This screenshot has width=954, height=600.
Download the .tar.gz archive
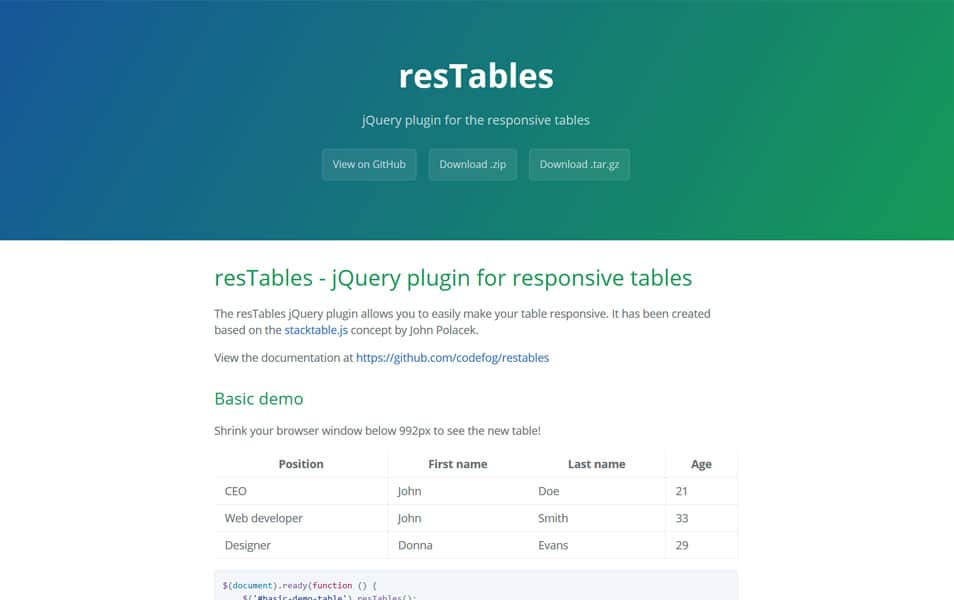(579, 164)
